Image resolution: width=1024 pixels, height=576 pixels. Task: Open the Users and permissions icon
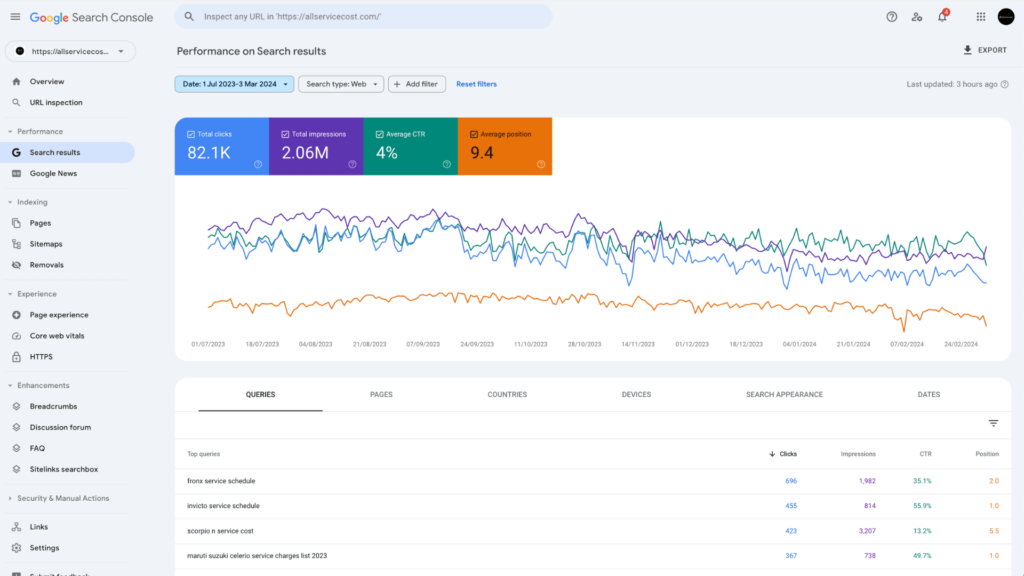coord(917,17)
